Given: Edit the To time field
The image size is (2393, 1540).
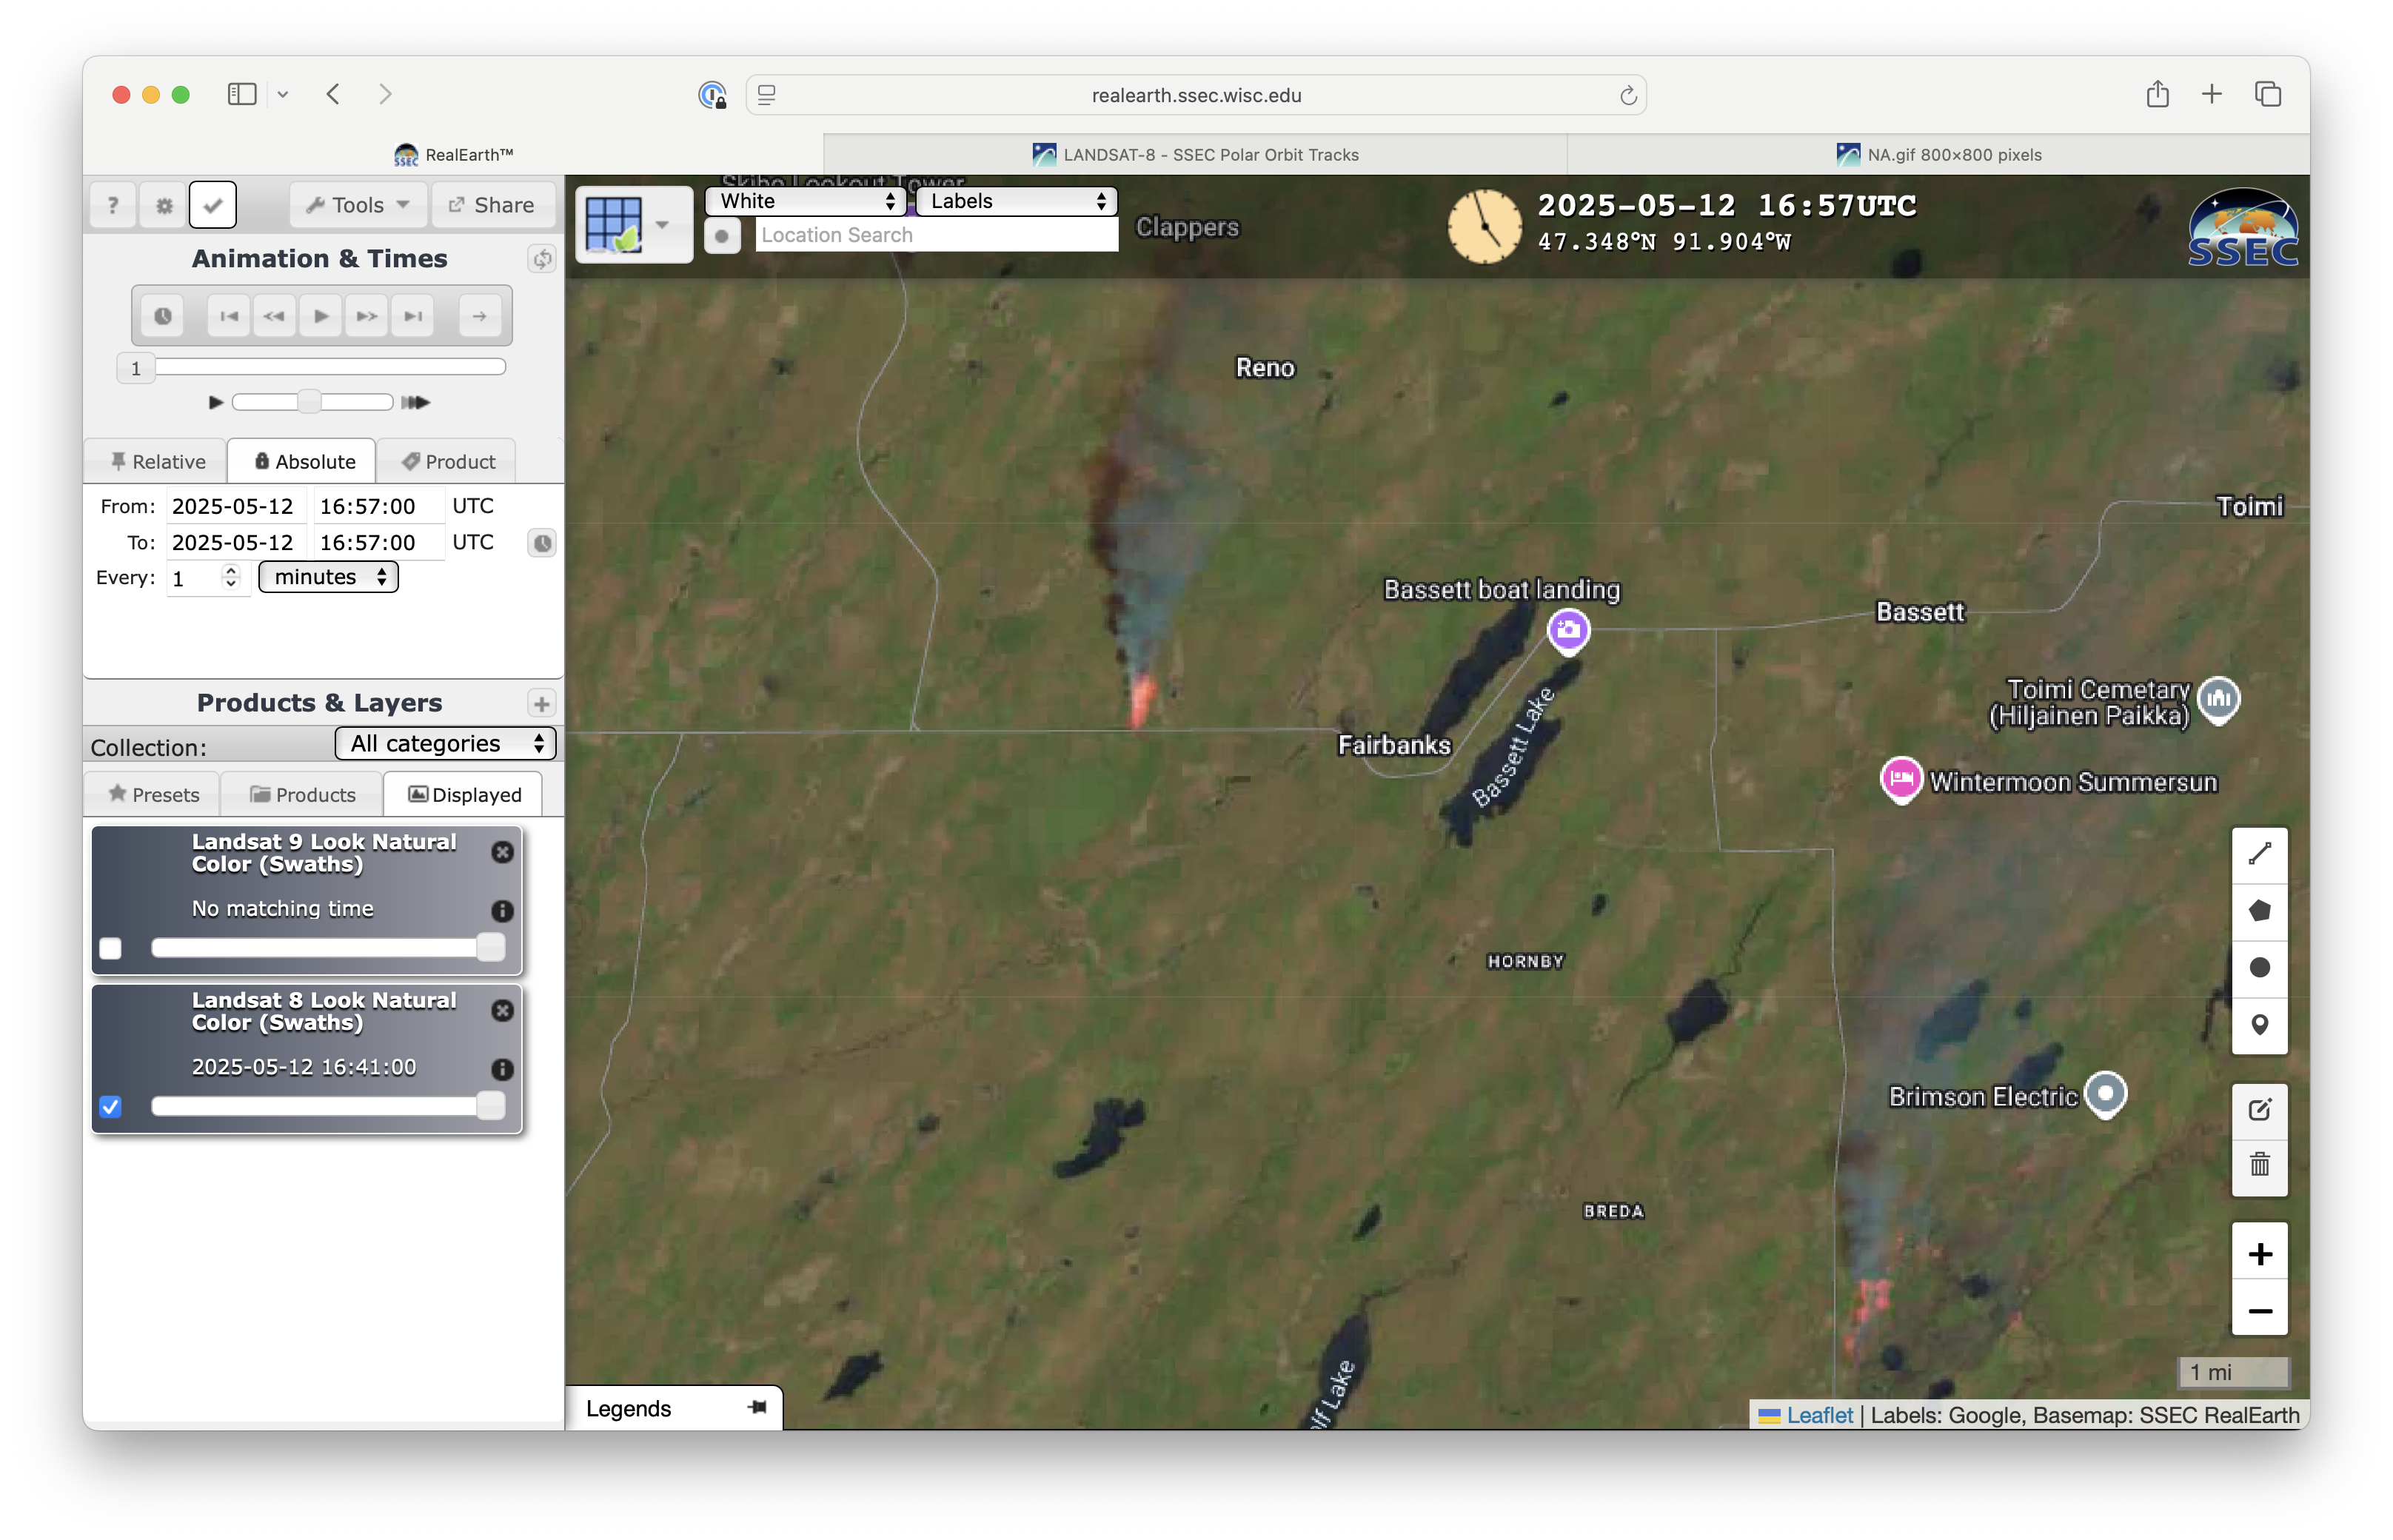Looking at the screenshot, I should point(378,542).
